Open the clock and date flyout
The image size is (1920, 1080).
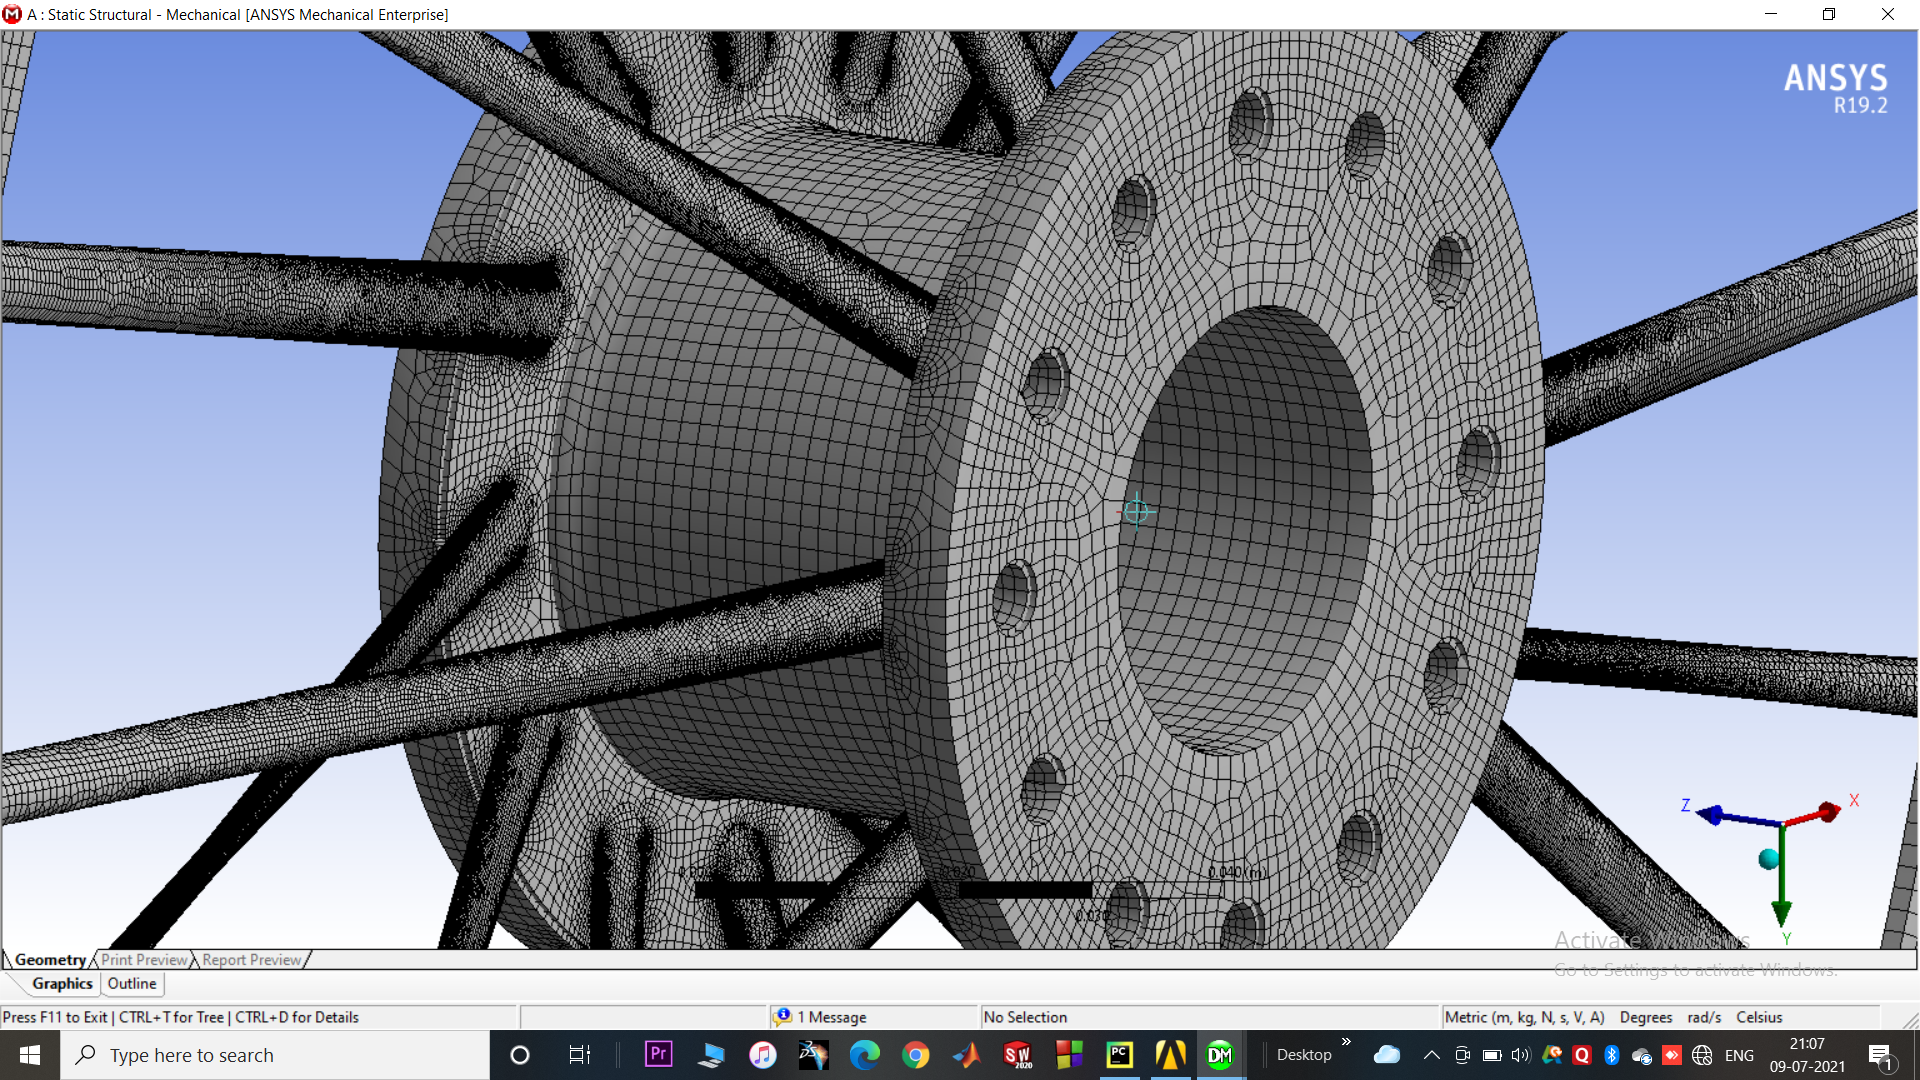point(1807,1055)
